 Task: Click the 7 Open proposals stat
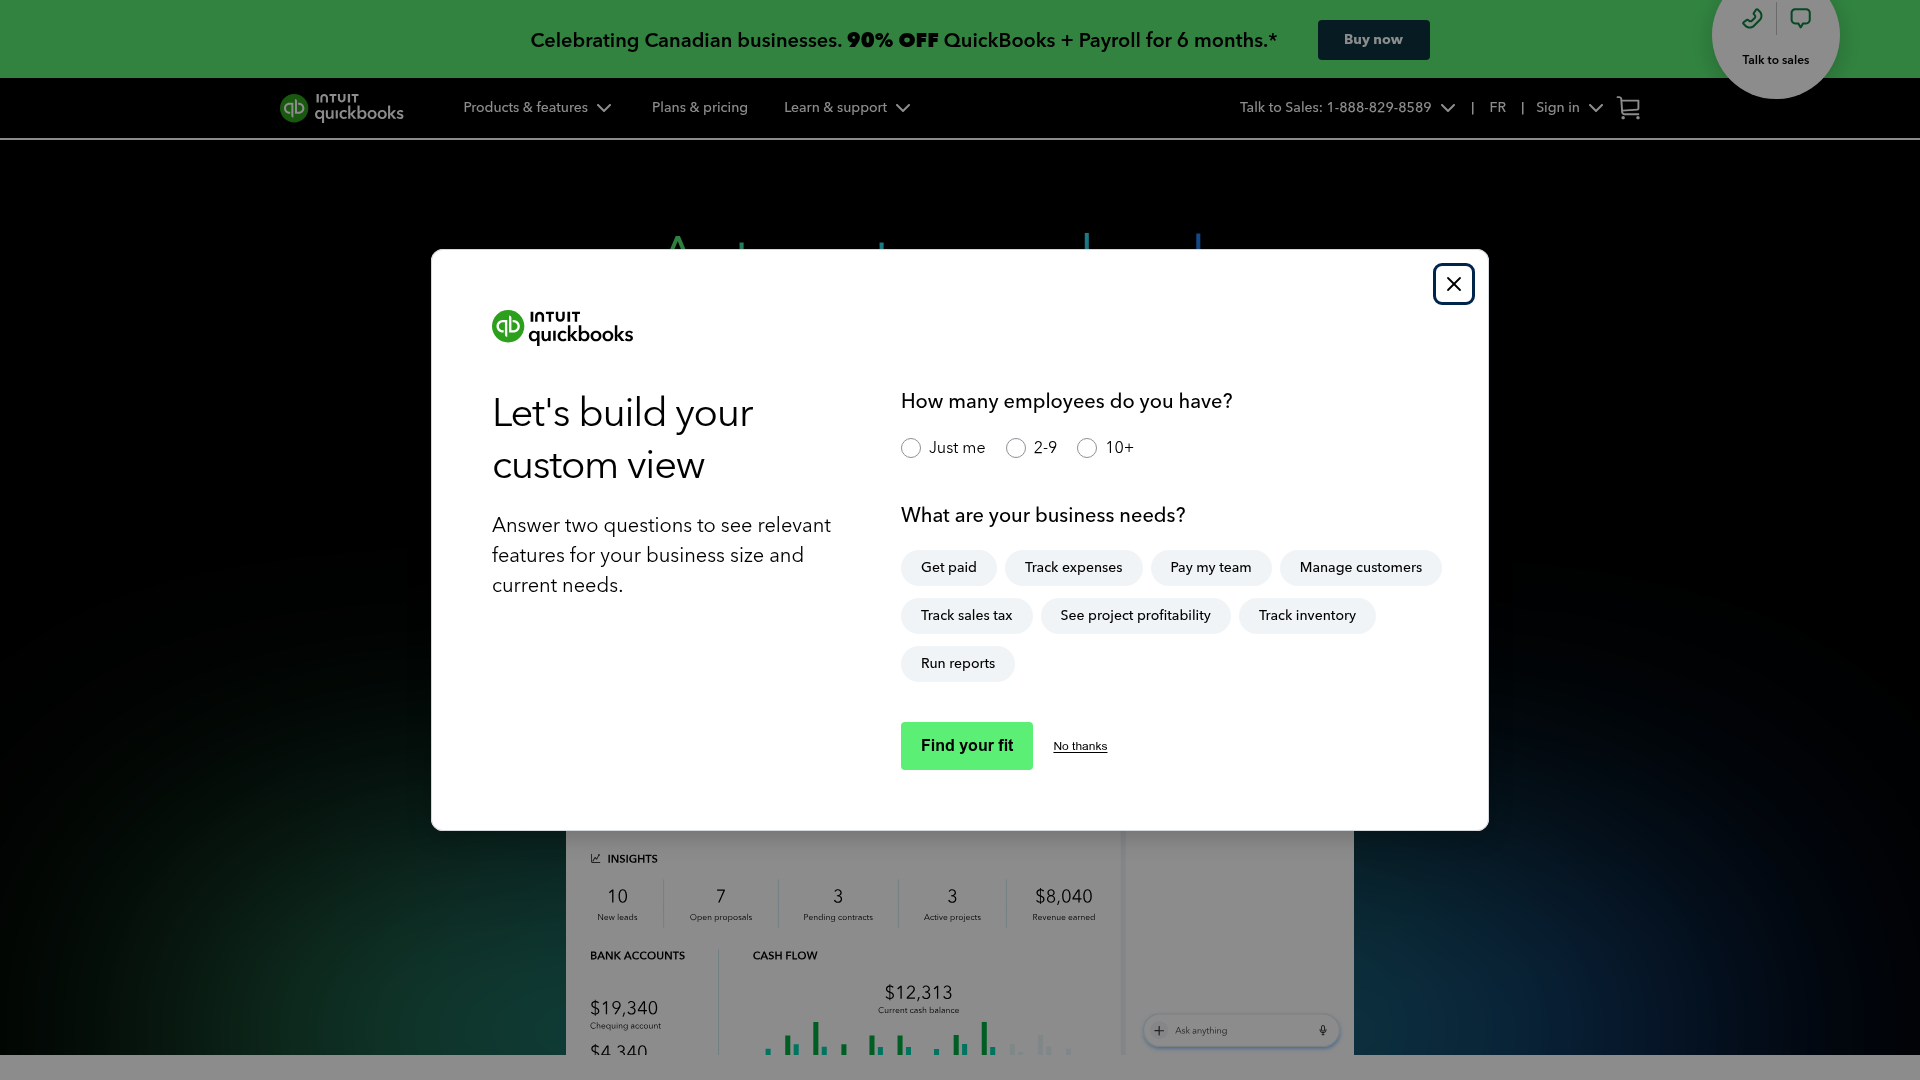(720, 903)
